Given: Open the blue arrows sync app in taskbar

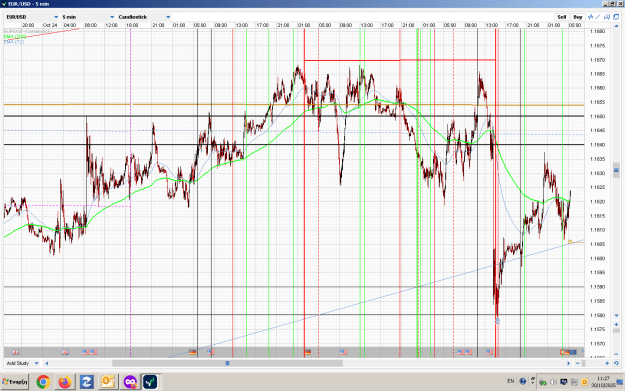Looking at the screenshot, I should 86,382.
